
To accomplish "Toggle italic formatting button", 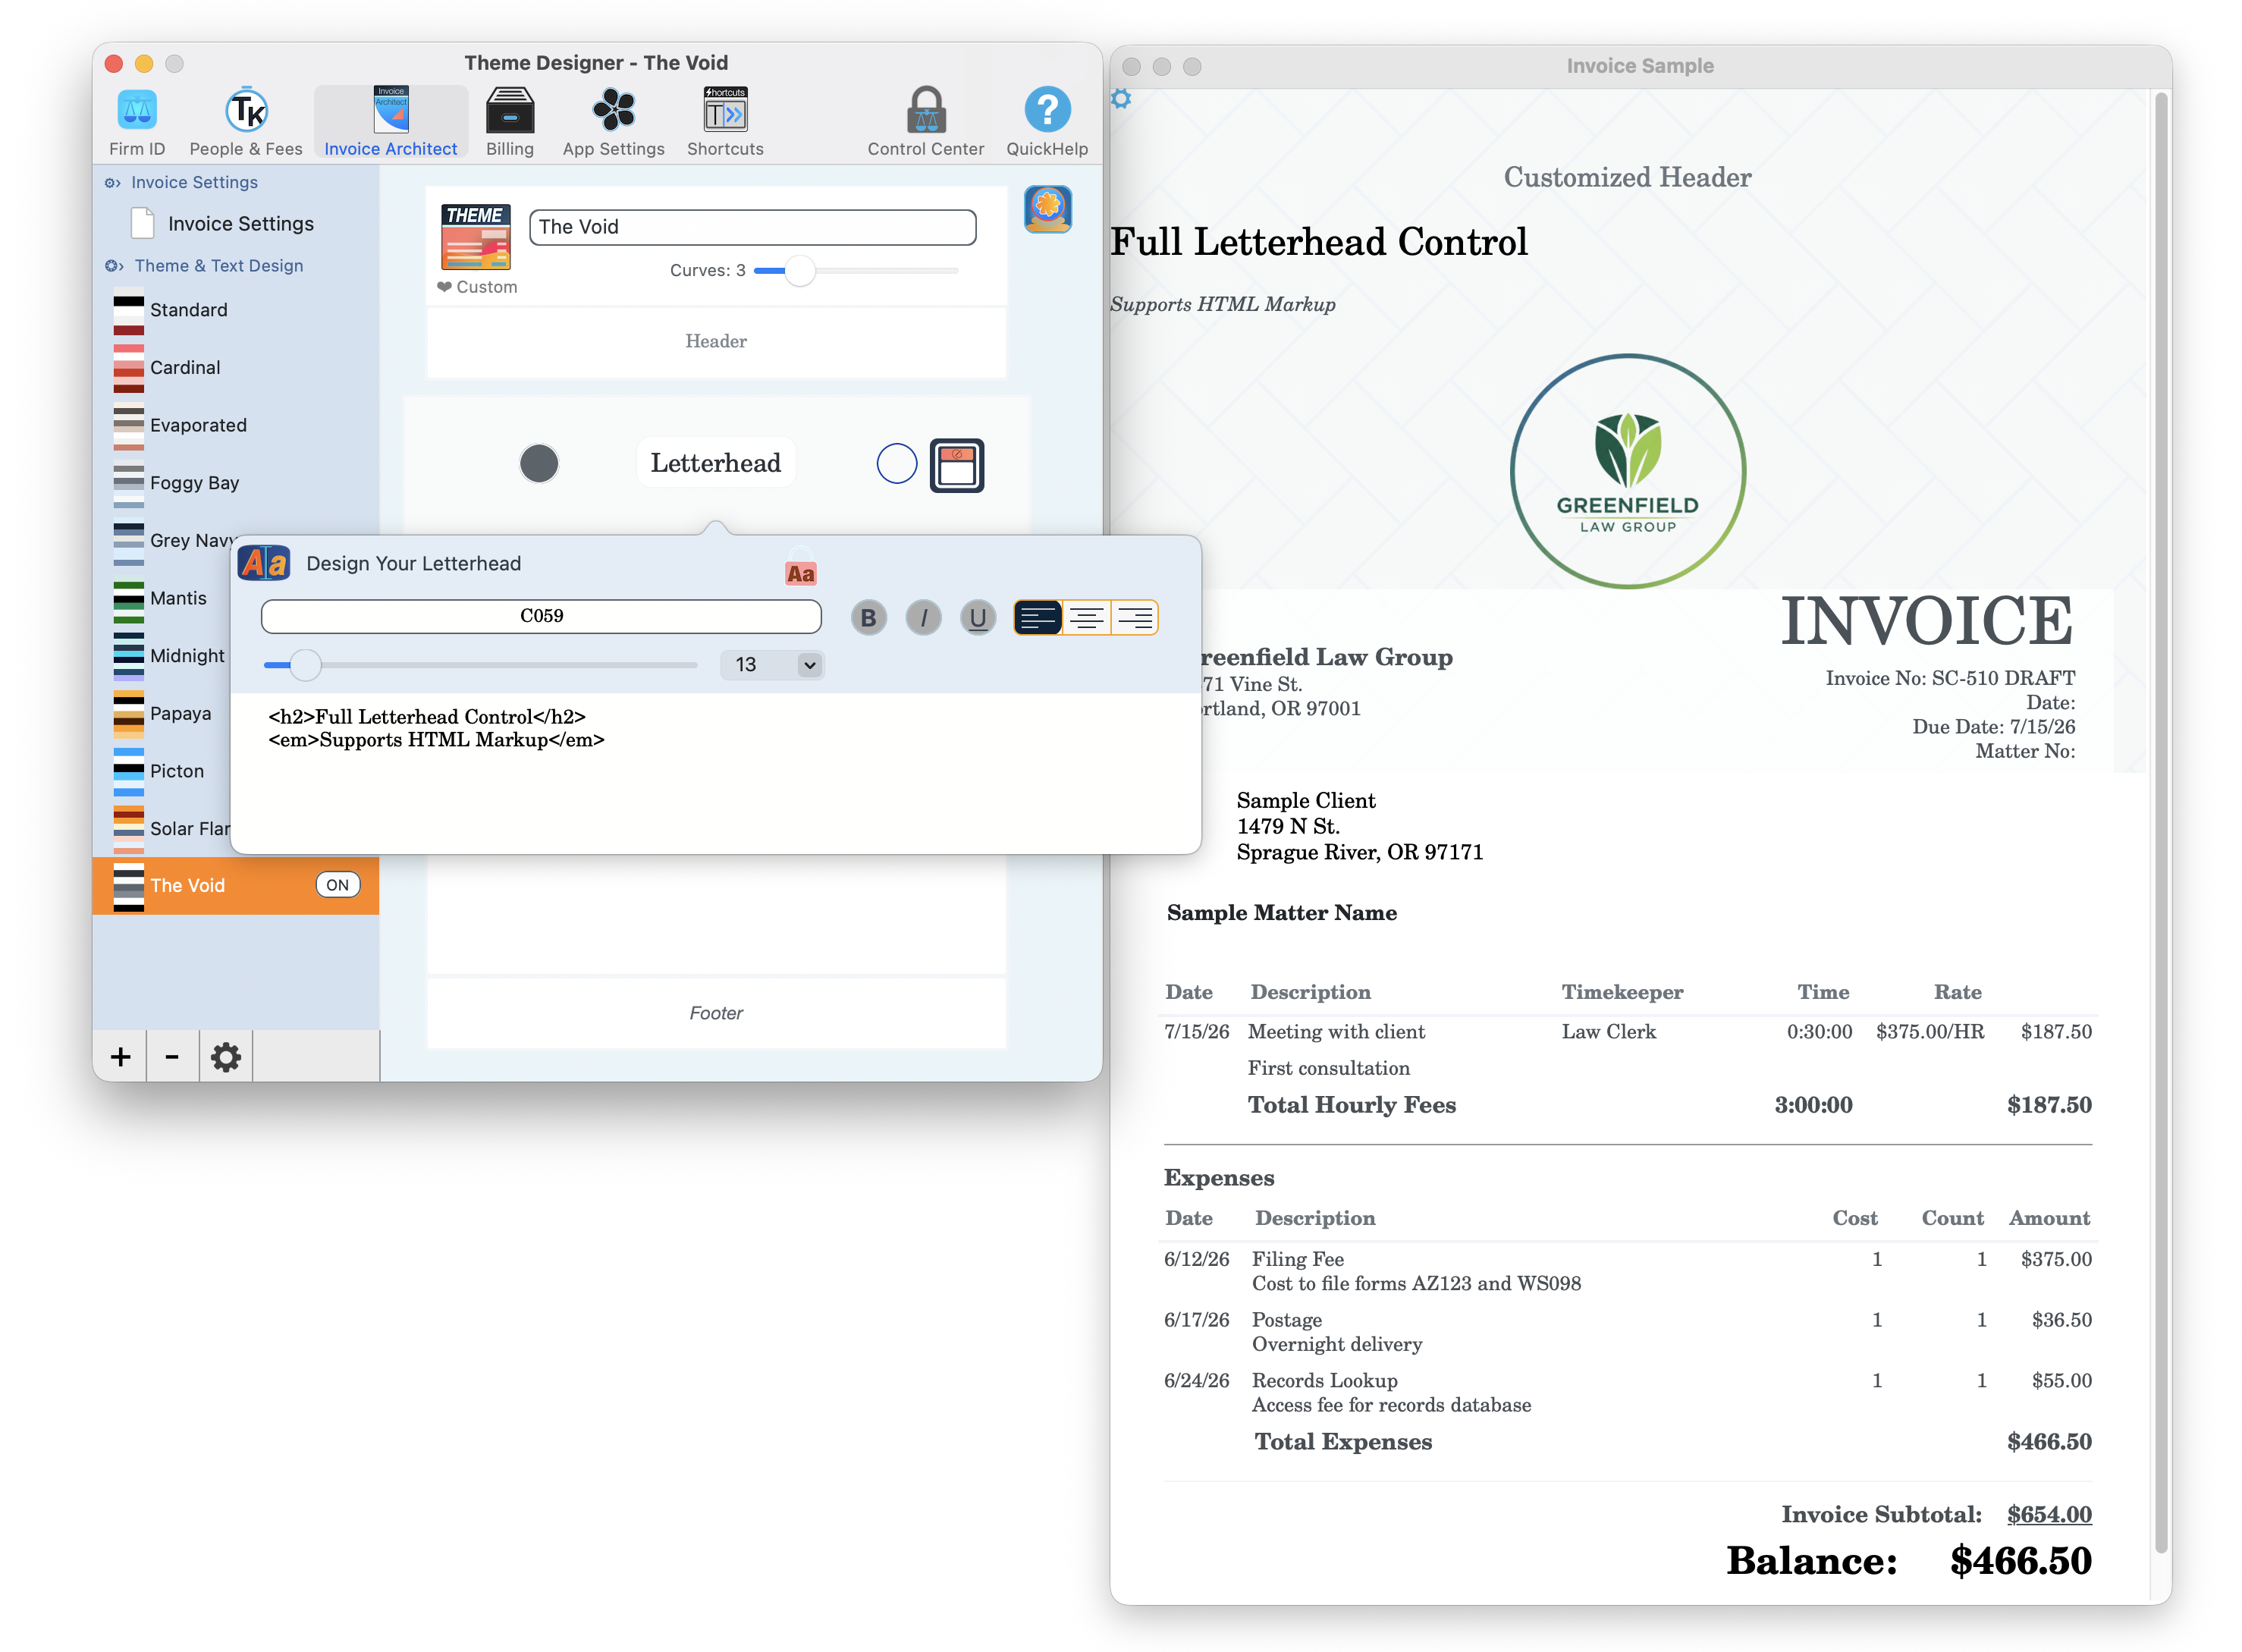I will 923,618.
